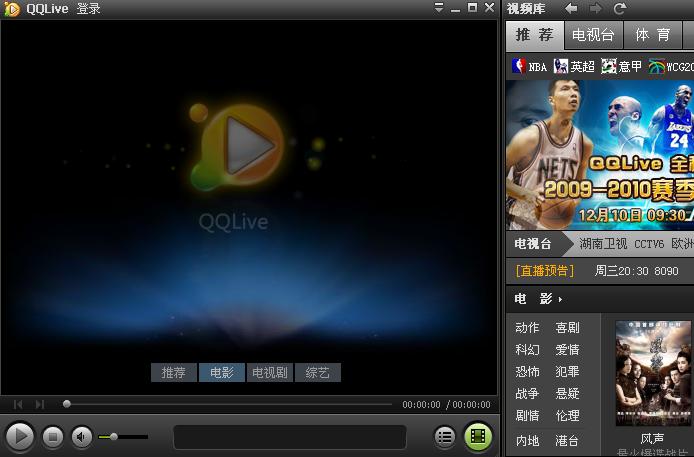This screenshot has height=457, width=694.
Task: Switch to the 电视台 tab
Action: pyautogui.click(x=594, y=35)
